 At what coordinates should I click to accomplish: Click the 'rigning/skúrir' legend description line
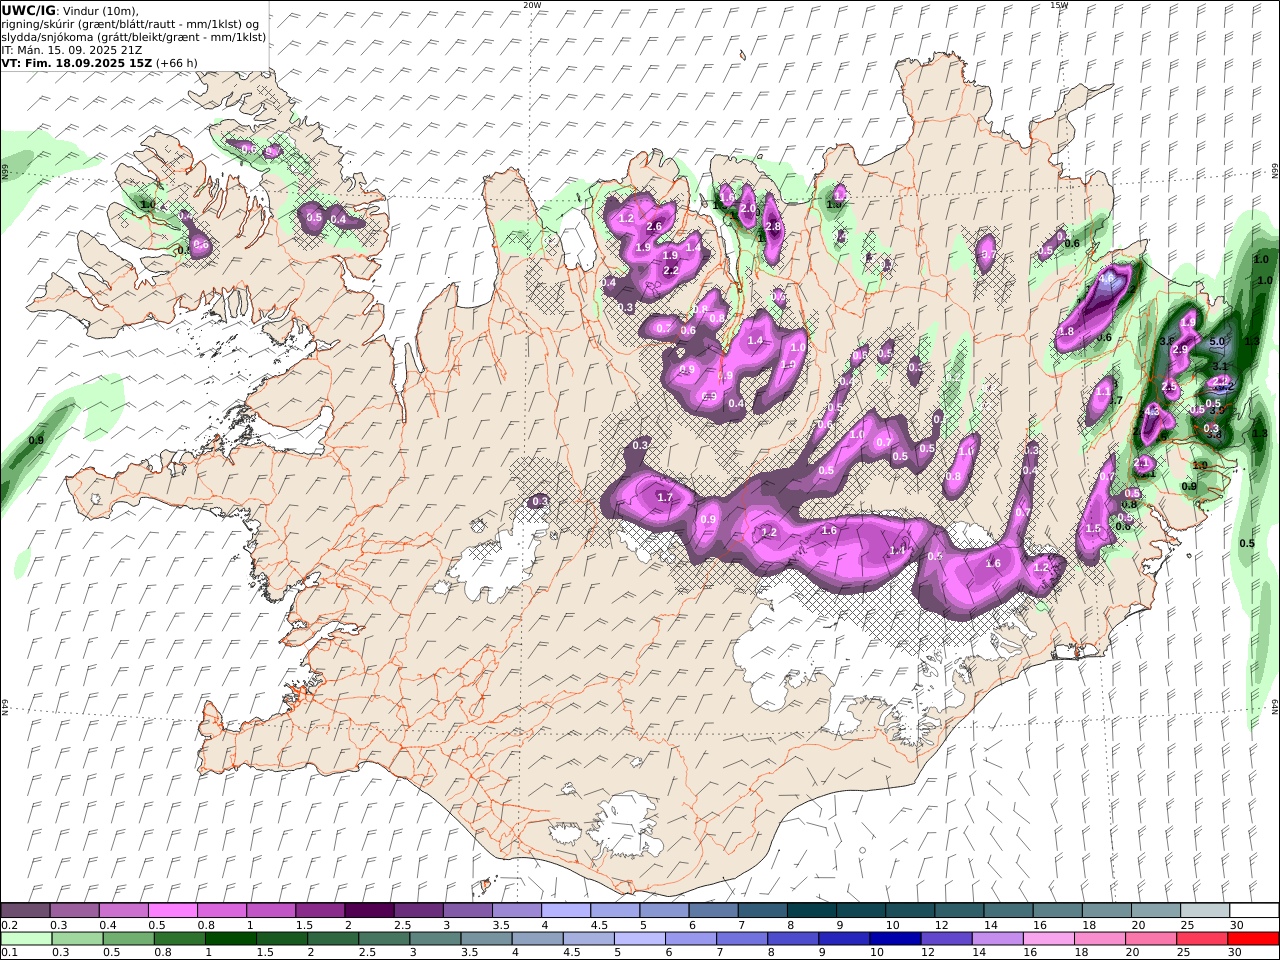131,24
